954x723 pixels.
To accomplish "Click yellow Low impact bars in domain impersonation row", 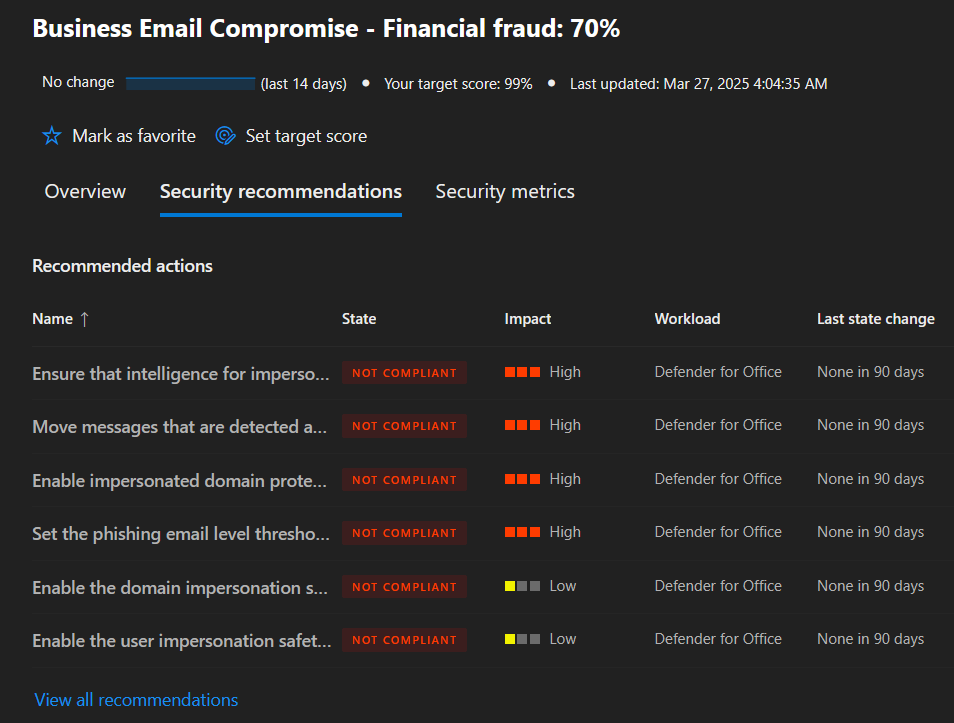I will point(522,586).
